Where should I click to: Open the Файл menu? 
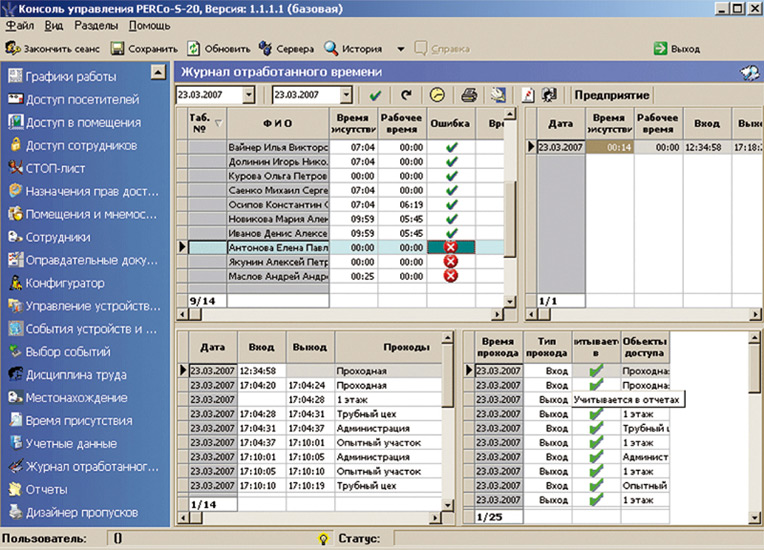tap(19, 25)
